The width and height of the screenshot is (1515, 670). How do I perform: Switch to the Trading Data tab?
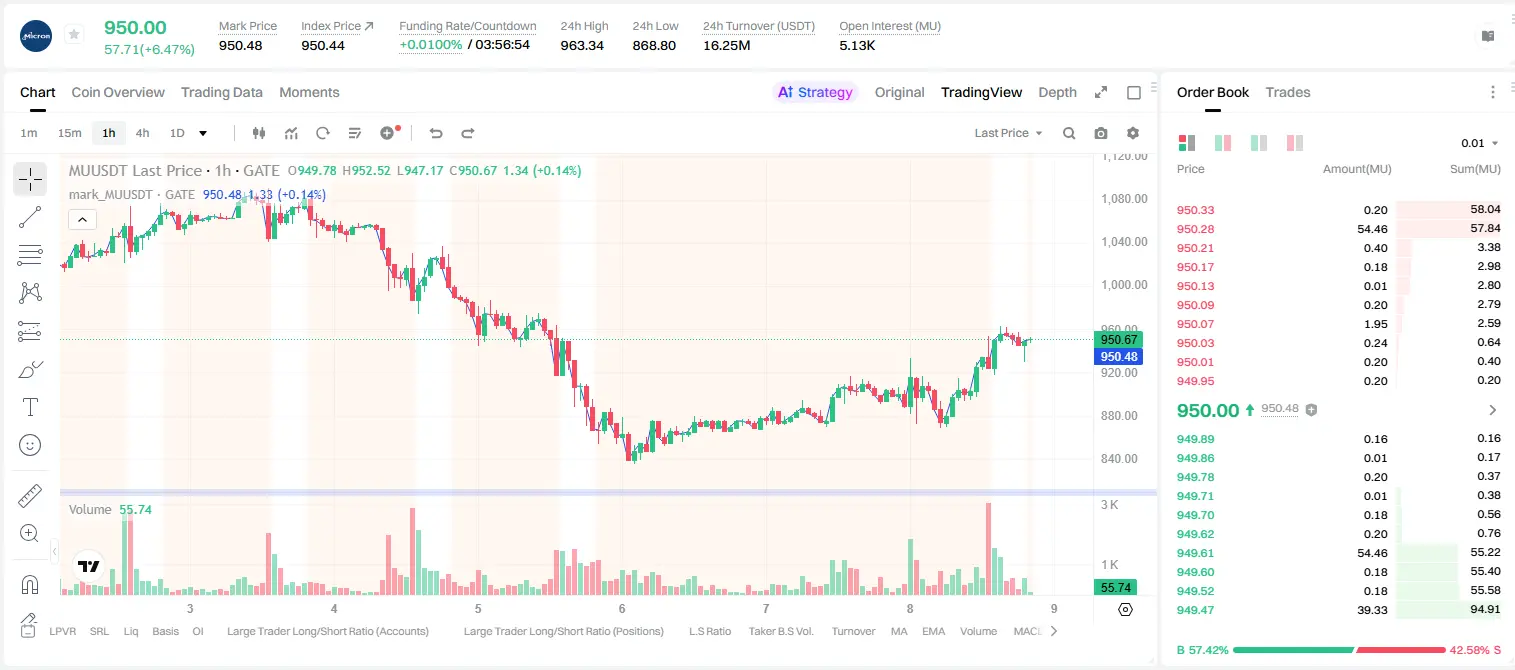click(222, 92)
